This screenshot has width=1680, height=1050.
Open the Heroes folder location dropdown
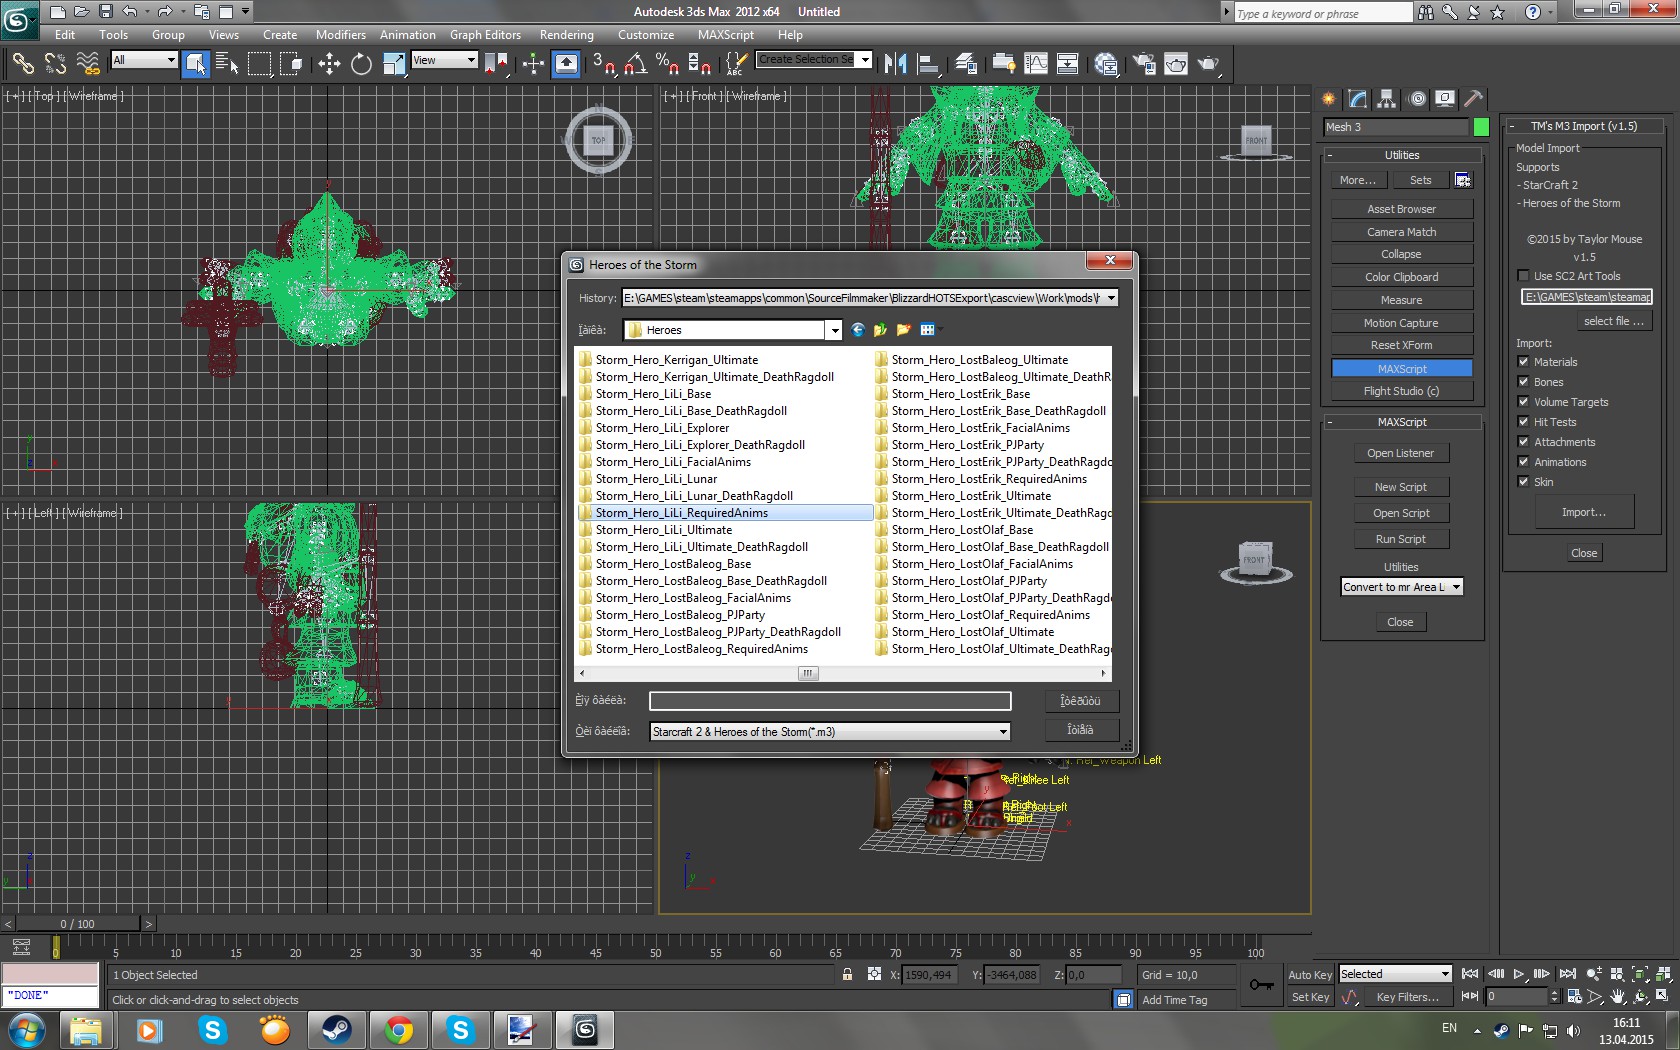click(833, 330)
